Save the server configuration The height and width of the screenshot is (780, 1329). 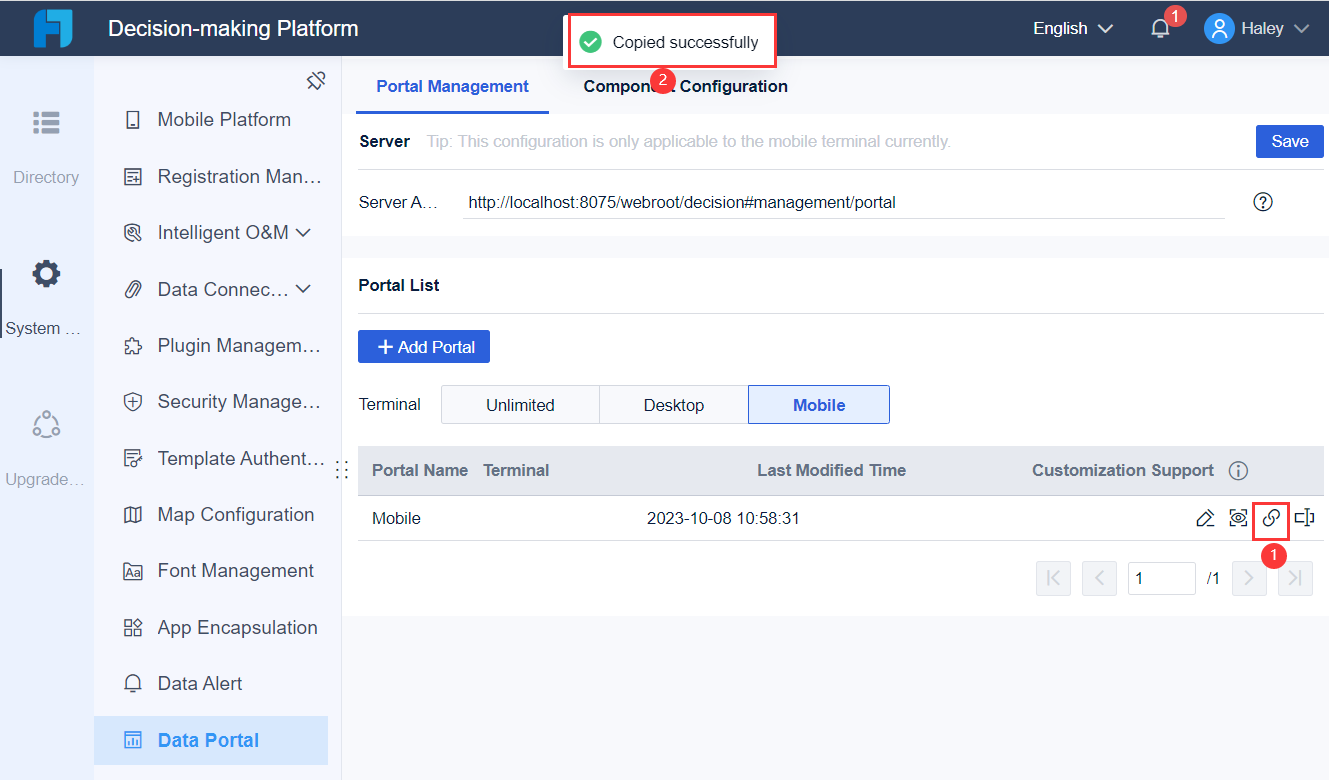pos(1289,141)
